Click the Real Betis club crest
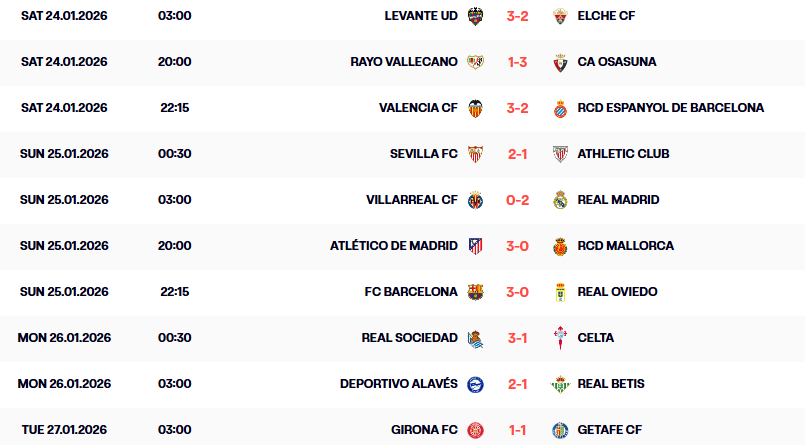The image size is (805, 445). (x=560, y=384)
